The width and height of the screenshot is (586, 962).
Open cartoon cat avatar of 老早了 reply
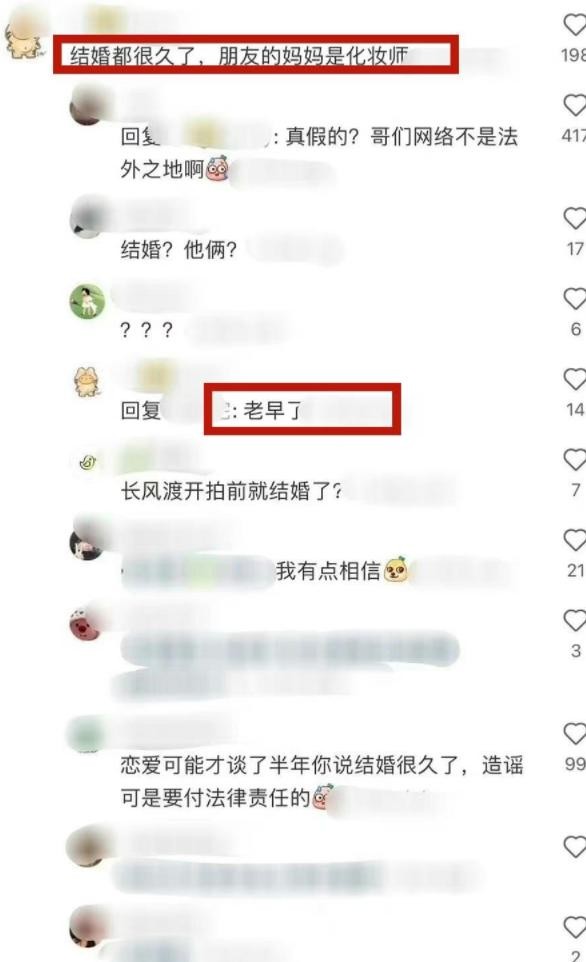click(87, 382)
